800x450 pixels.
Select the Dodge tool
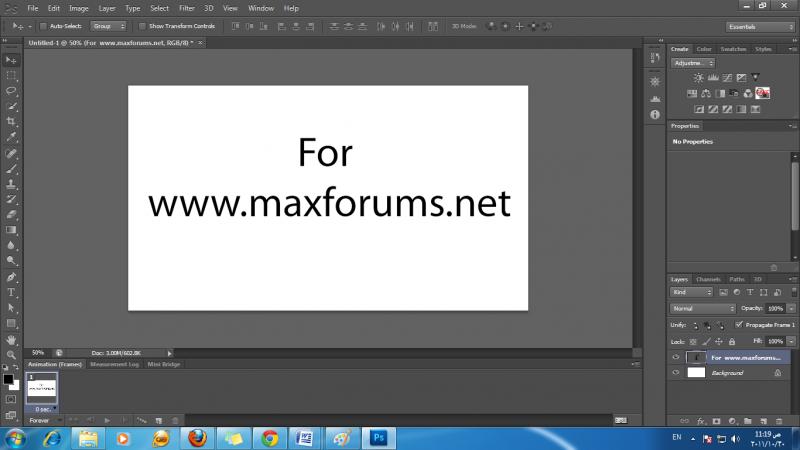tap(11, 260)
